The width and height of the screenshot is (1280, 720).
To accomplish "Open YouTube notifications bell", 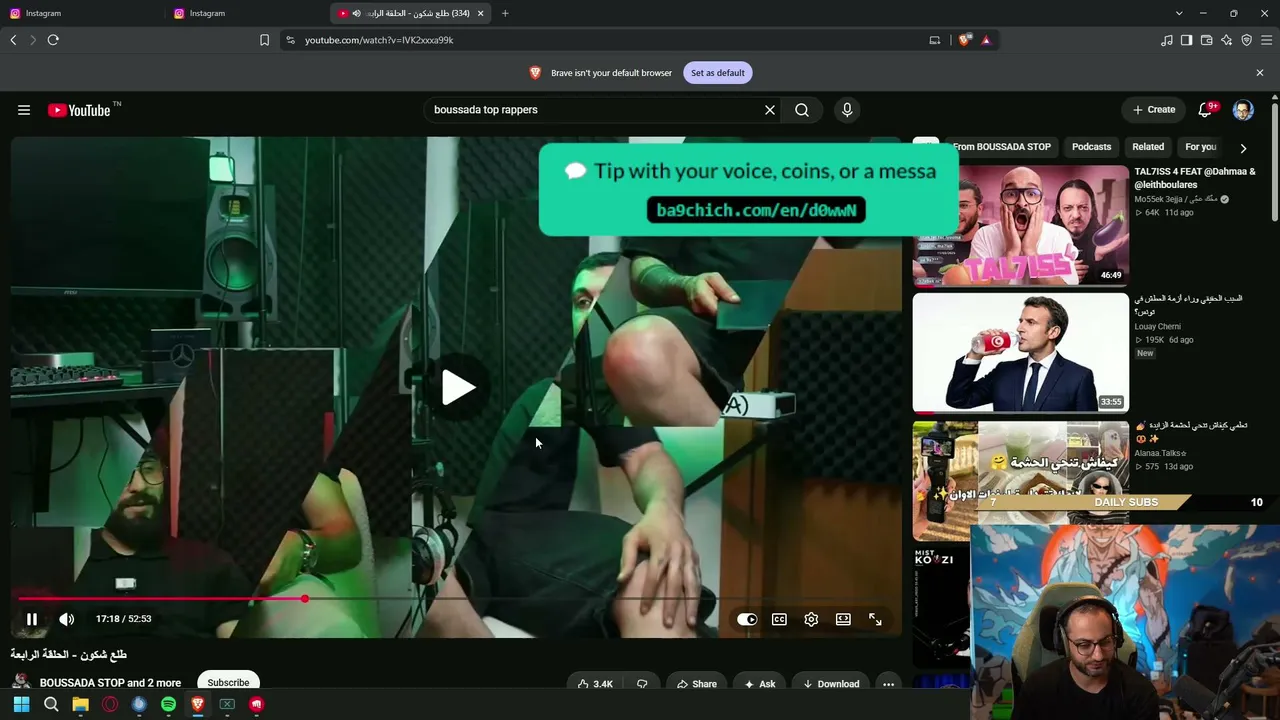I will 1206,110.
